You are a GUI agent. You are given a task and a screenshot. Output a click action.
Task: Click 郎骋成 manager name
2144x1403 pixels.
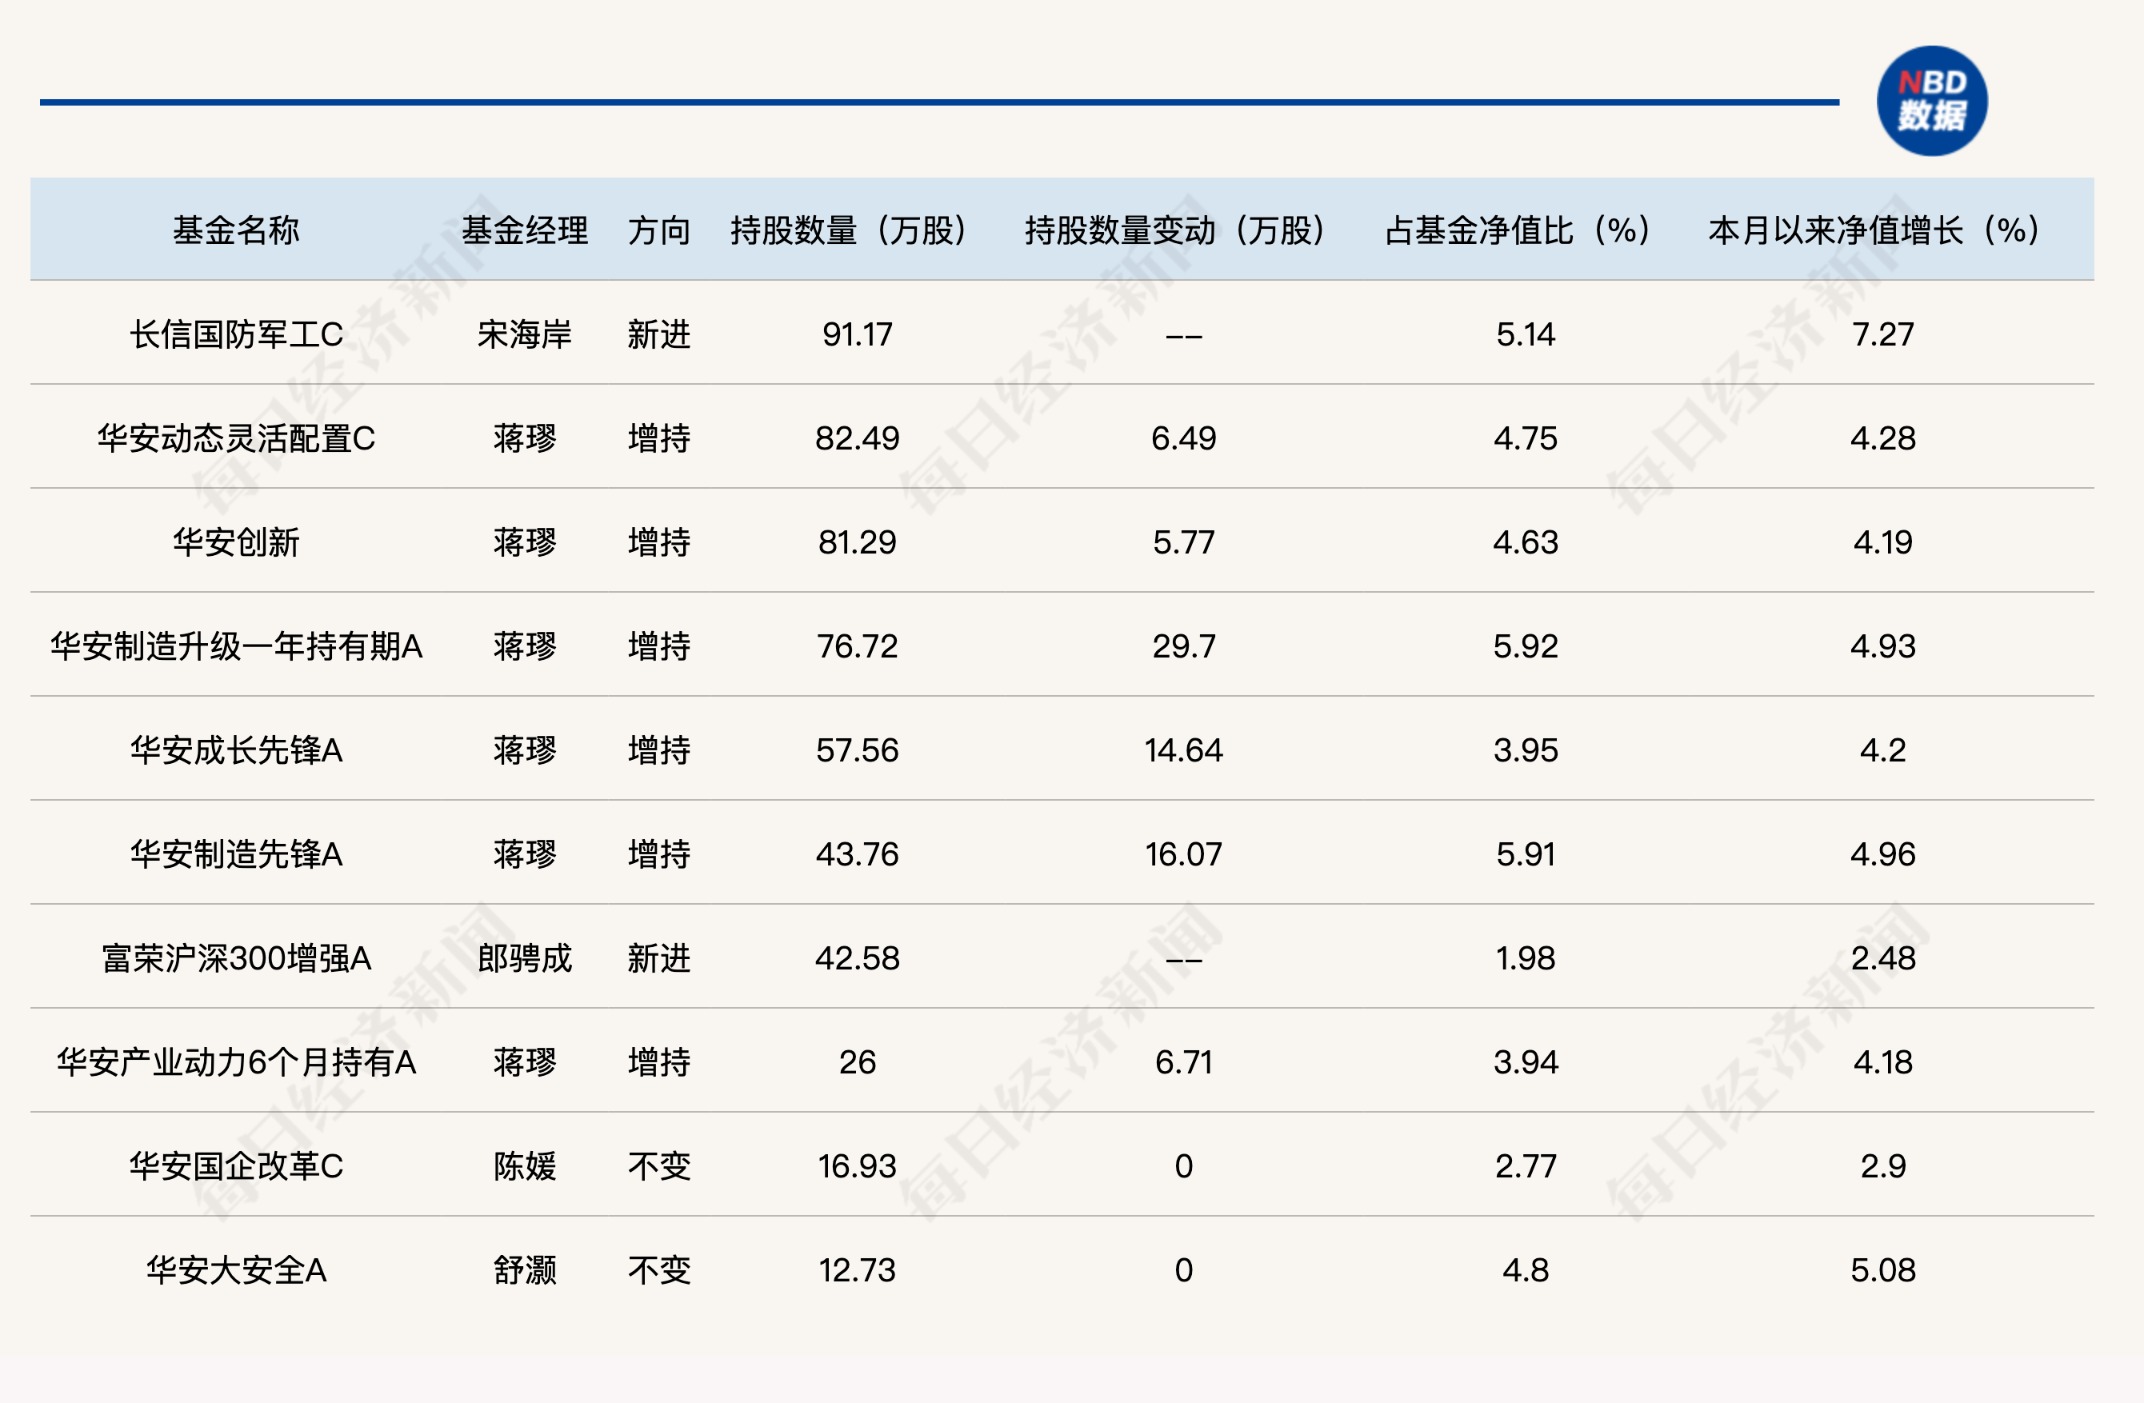coord(525,958)
